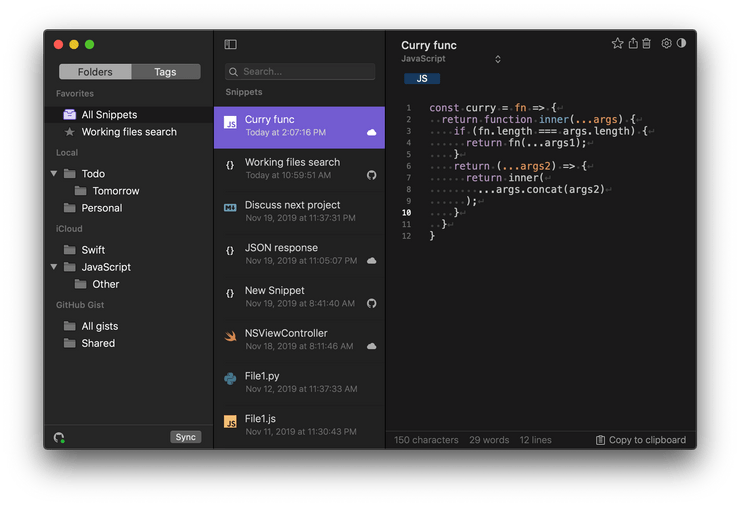
Task: Click the sync status icon at bottom left
Action: (59, 438)
